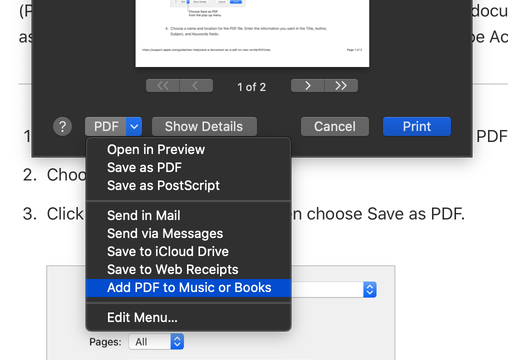The image size is (508, 360).
Task: Select Save to iCloud Drive
Action: coord(189,252)
